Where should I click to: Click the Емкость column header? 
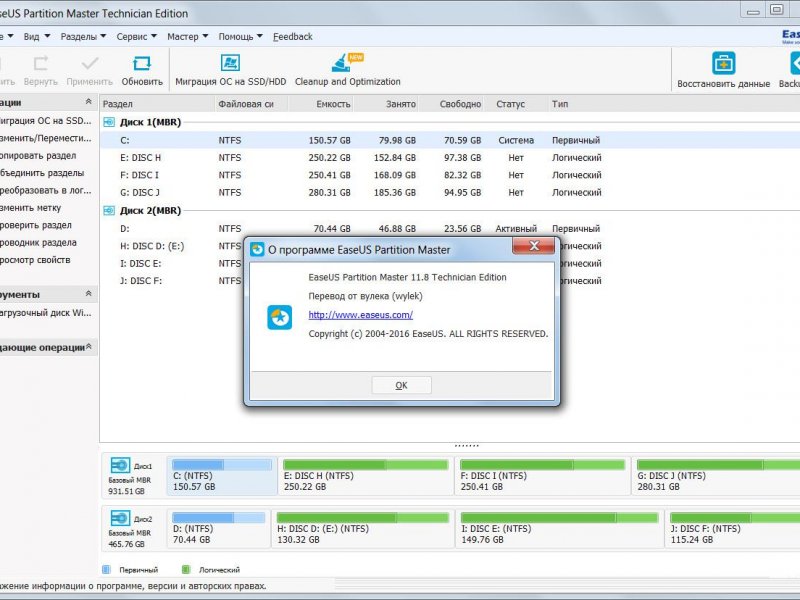pos(321,104)
